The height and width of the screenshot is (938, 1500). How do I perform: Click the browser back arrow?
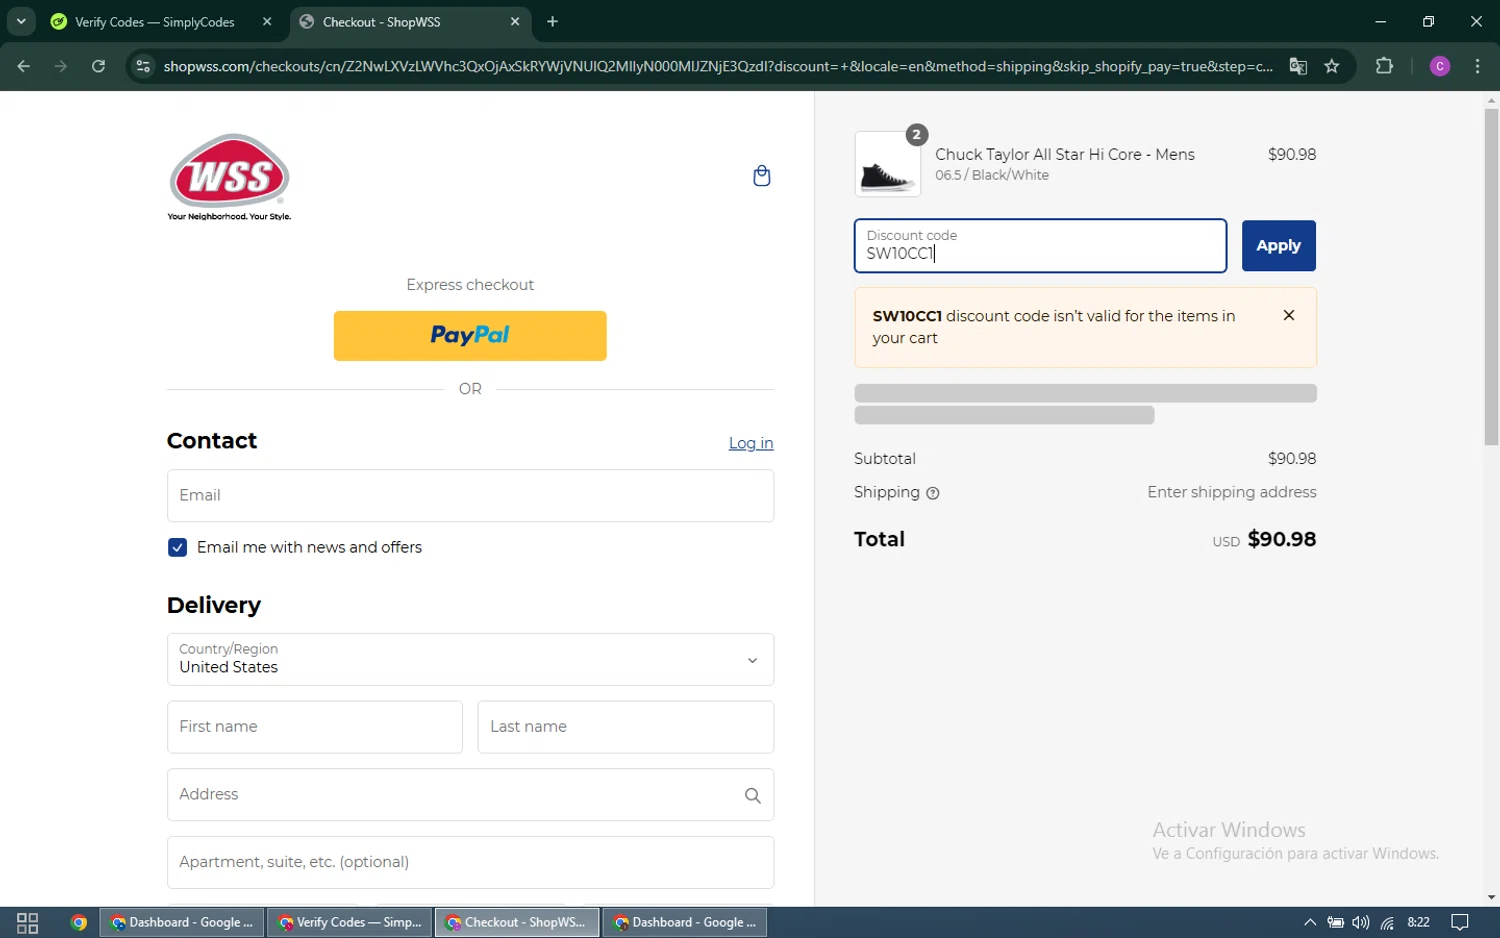tap(24, 66)
